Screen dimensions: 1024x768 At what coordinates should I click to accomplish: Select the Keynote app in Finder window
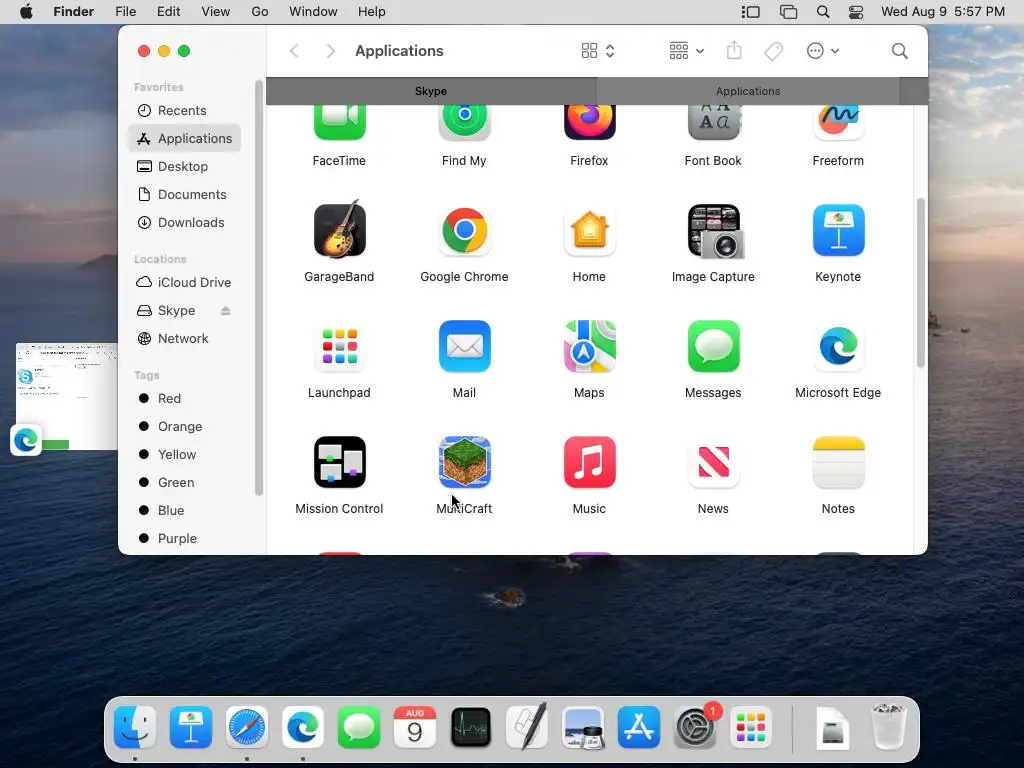pos(839,230)
